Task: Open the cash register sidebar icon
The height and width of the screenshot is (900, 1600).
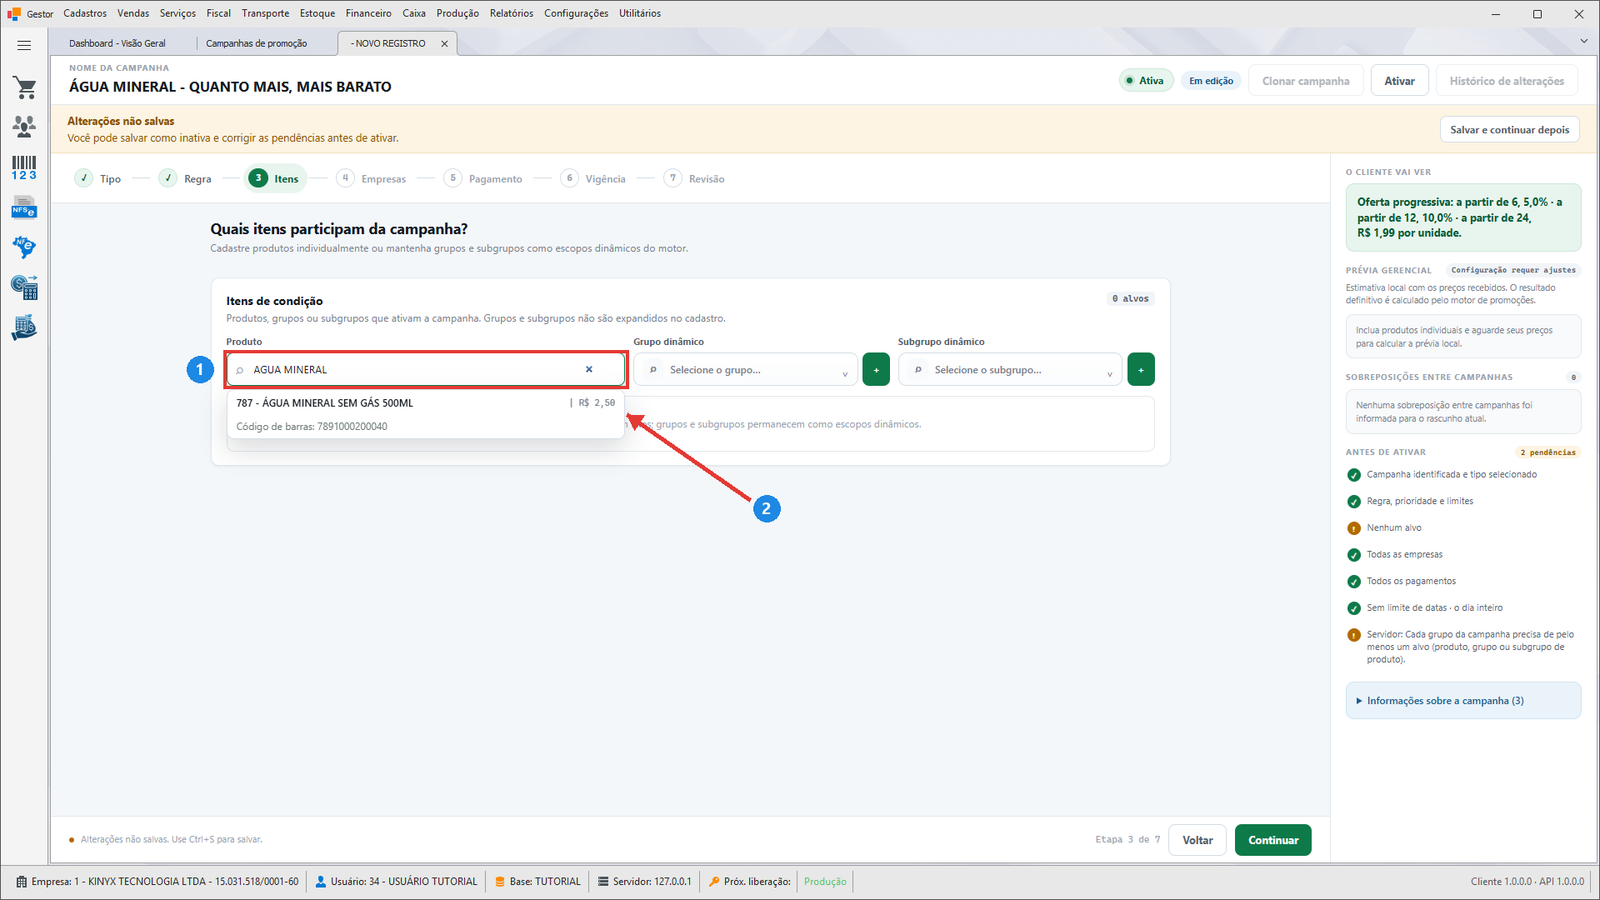Action: coord(24,328)
